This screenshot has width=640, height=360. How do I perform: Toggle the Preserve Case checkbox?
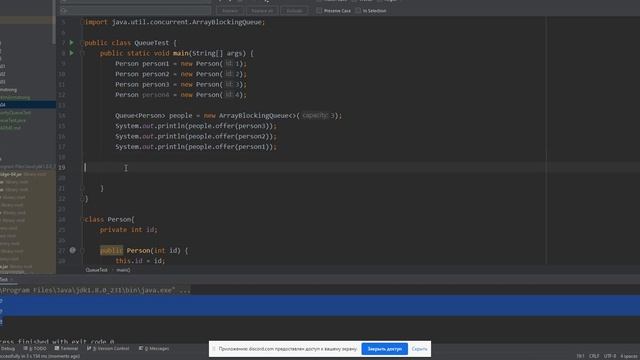(319, 11)
